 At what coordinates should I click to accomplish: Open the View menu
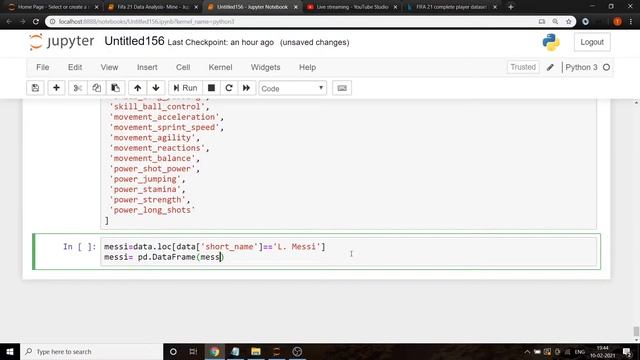pyautogui.click(x=109, y=67)
